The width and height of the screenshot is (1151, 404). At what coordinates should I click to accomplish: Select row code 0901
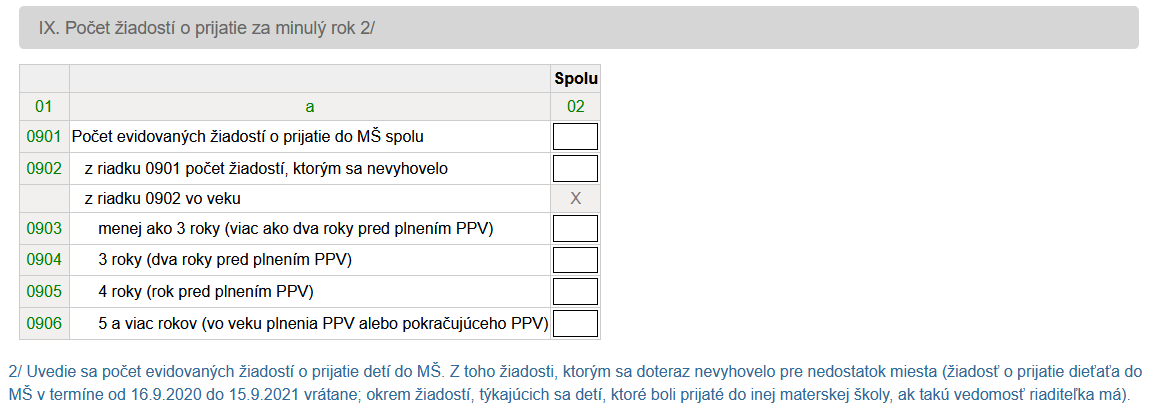click(44, 137)
